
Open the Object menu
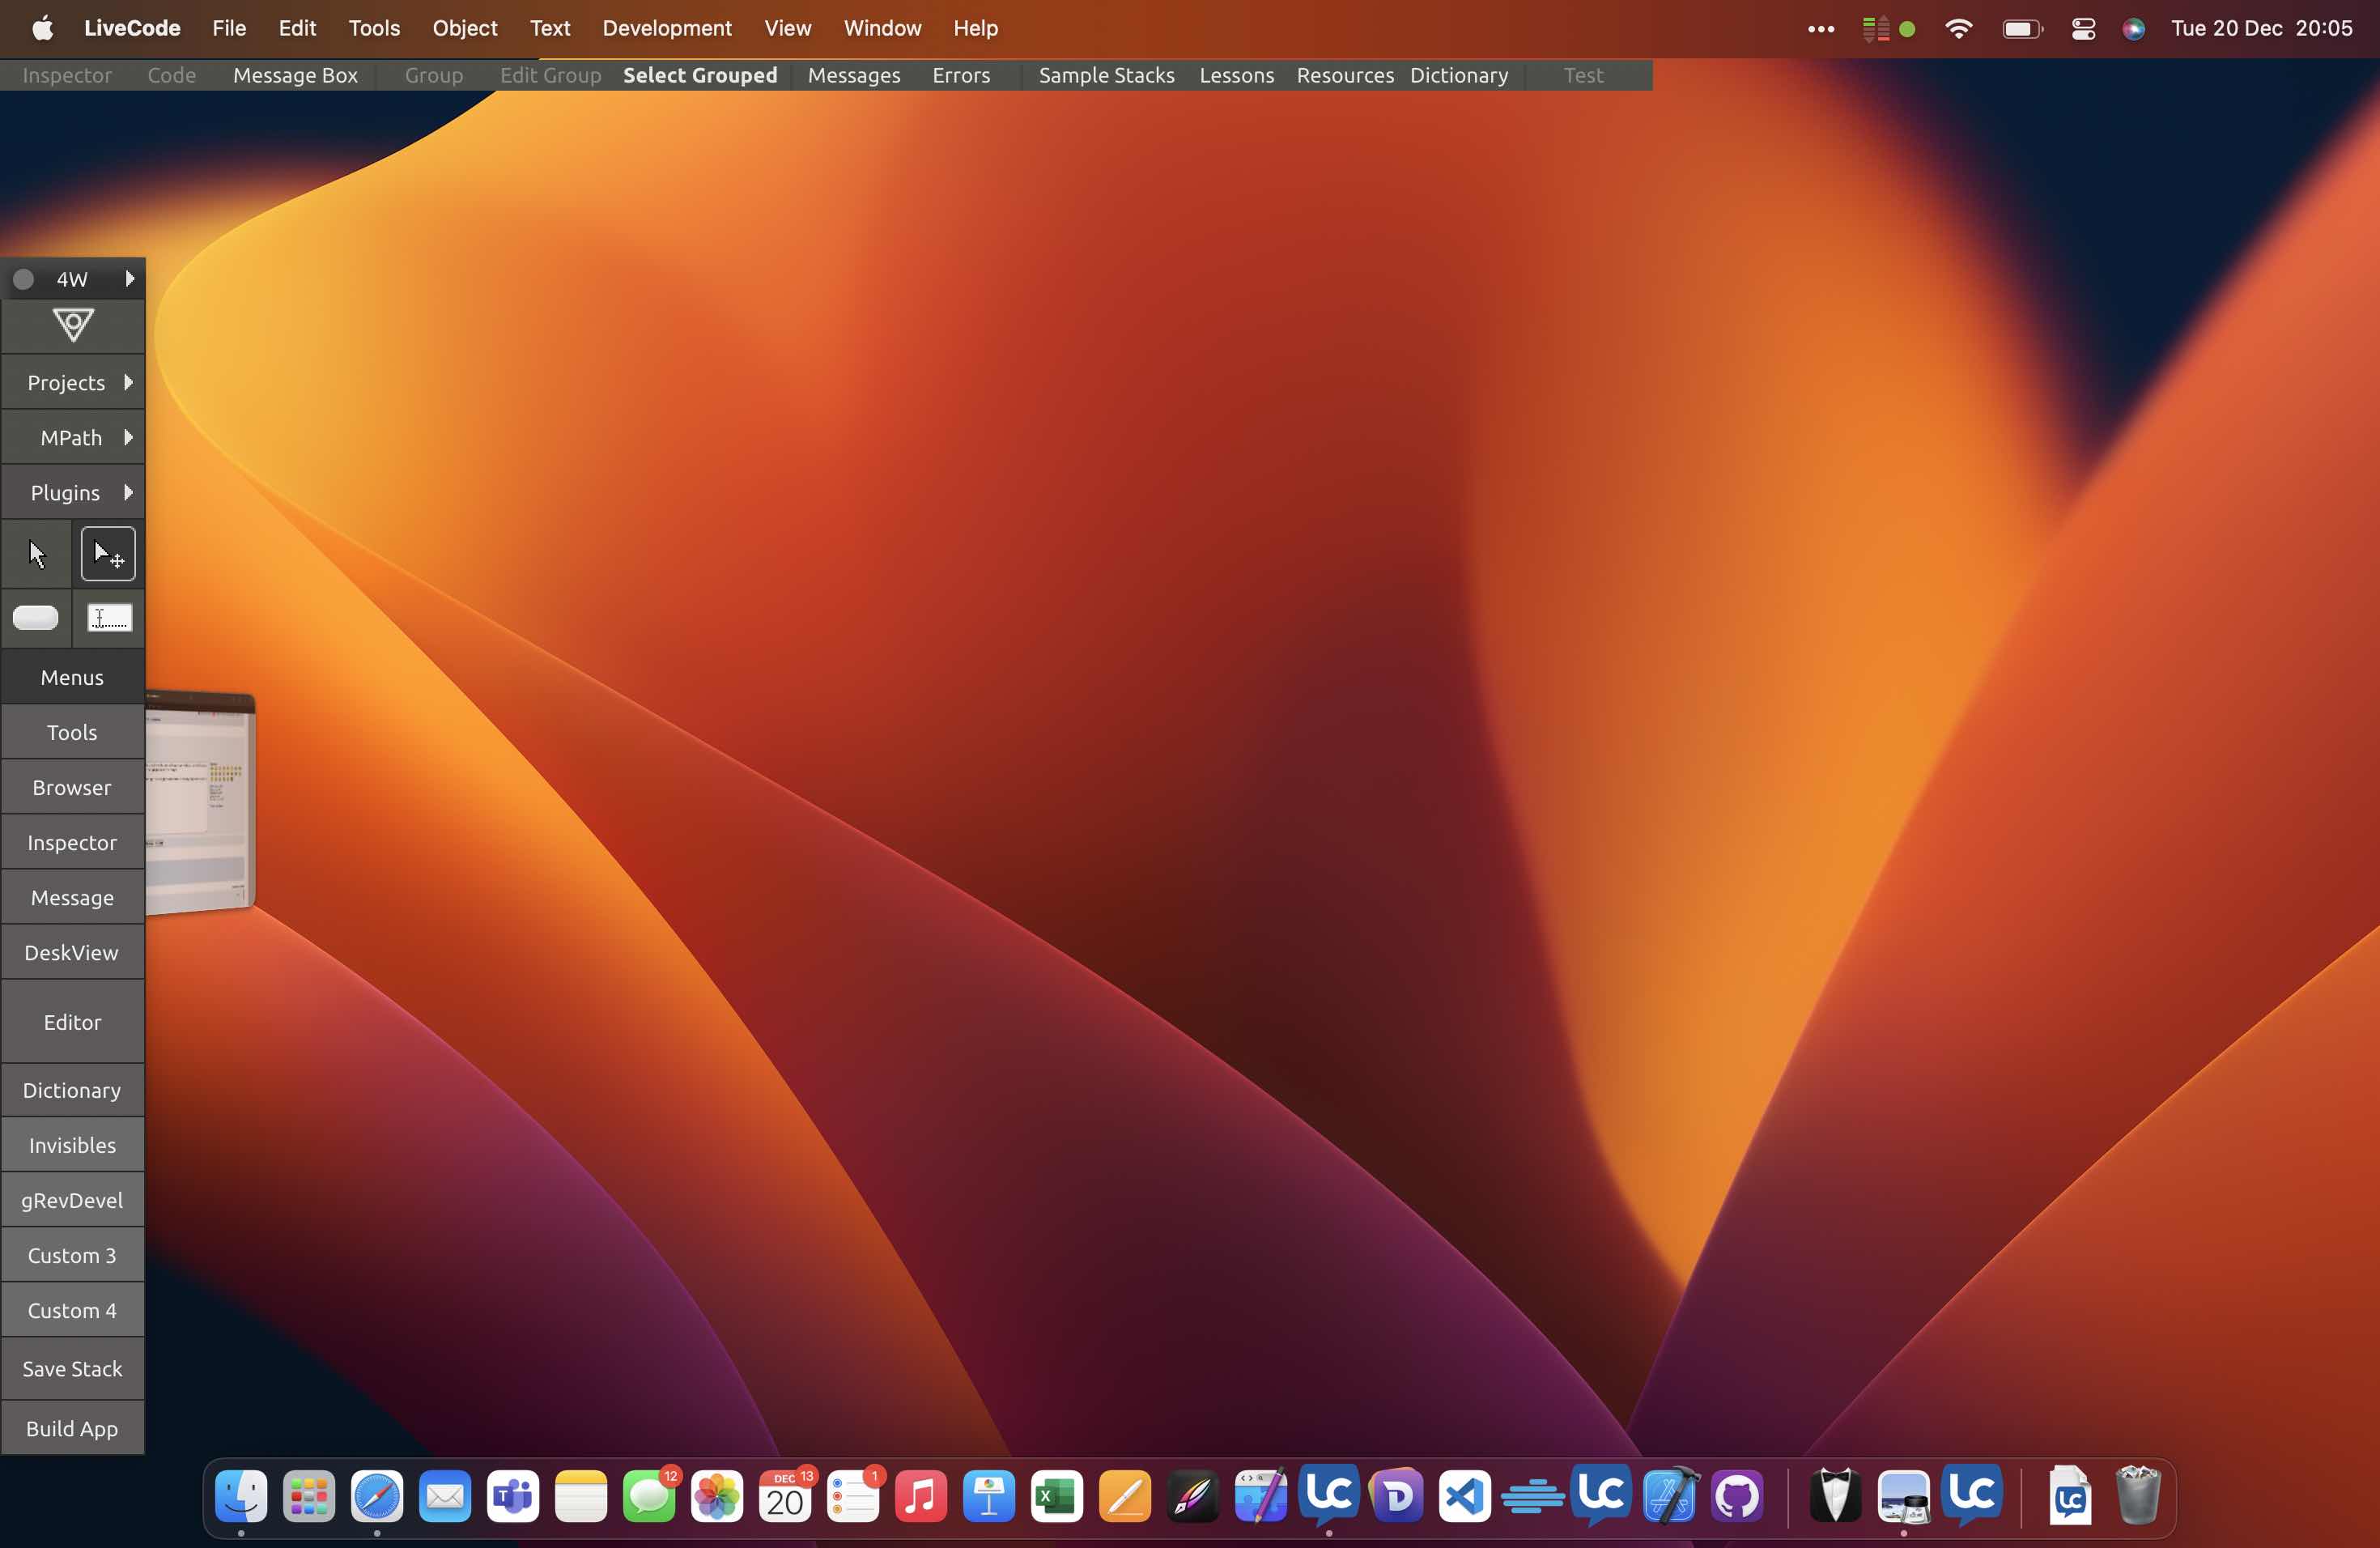(464, 28)
